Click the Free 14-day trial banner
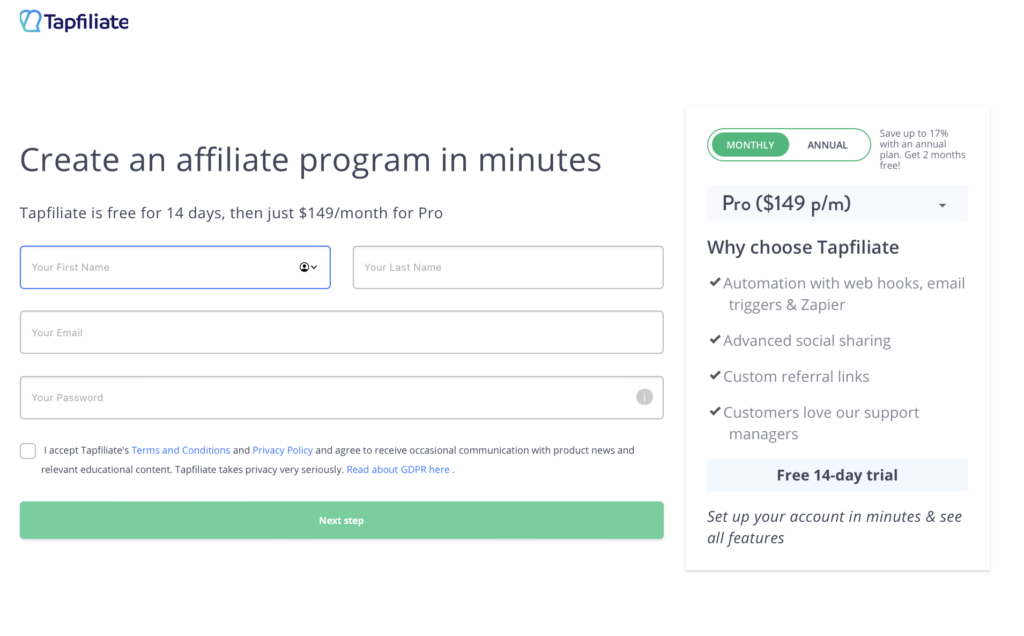This screenshot has width=1024, height=636. (x=837, y=474)
